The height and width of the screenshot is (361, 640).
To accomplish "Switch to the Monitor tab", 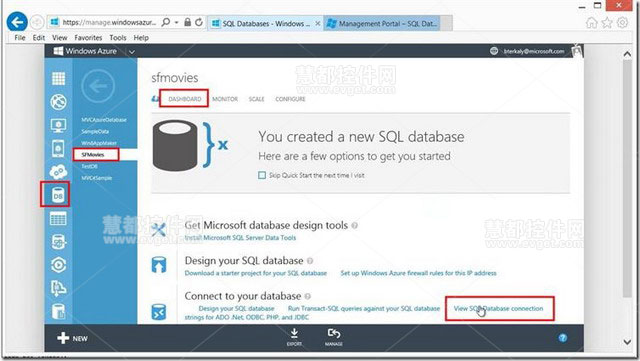I will [225, 99].
